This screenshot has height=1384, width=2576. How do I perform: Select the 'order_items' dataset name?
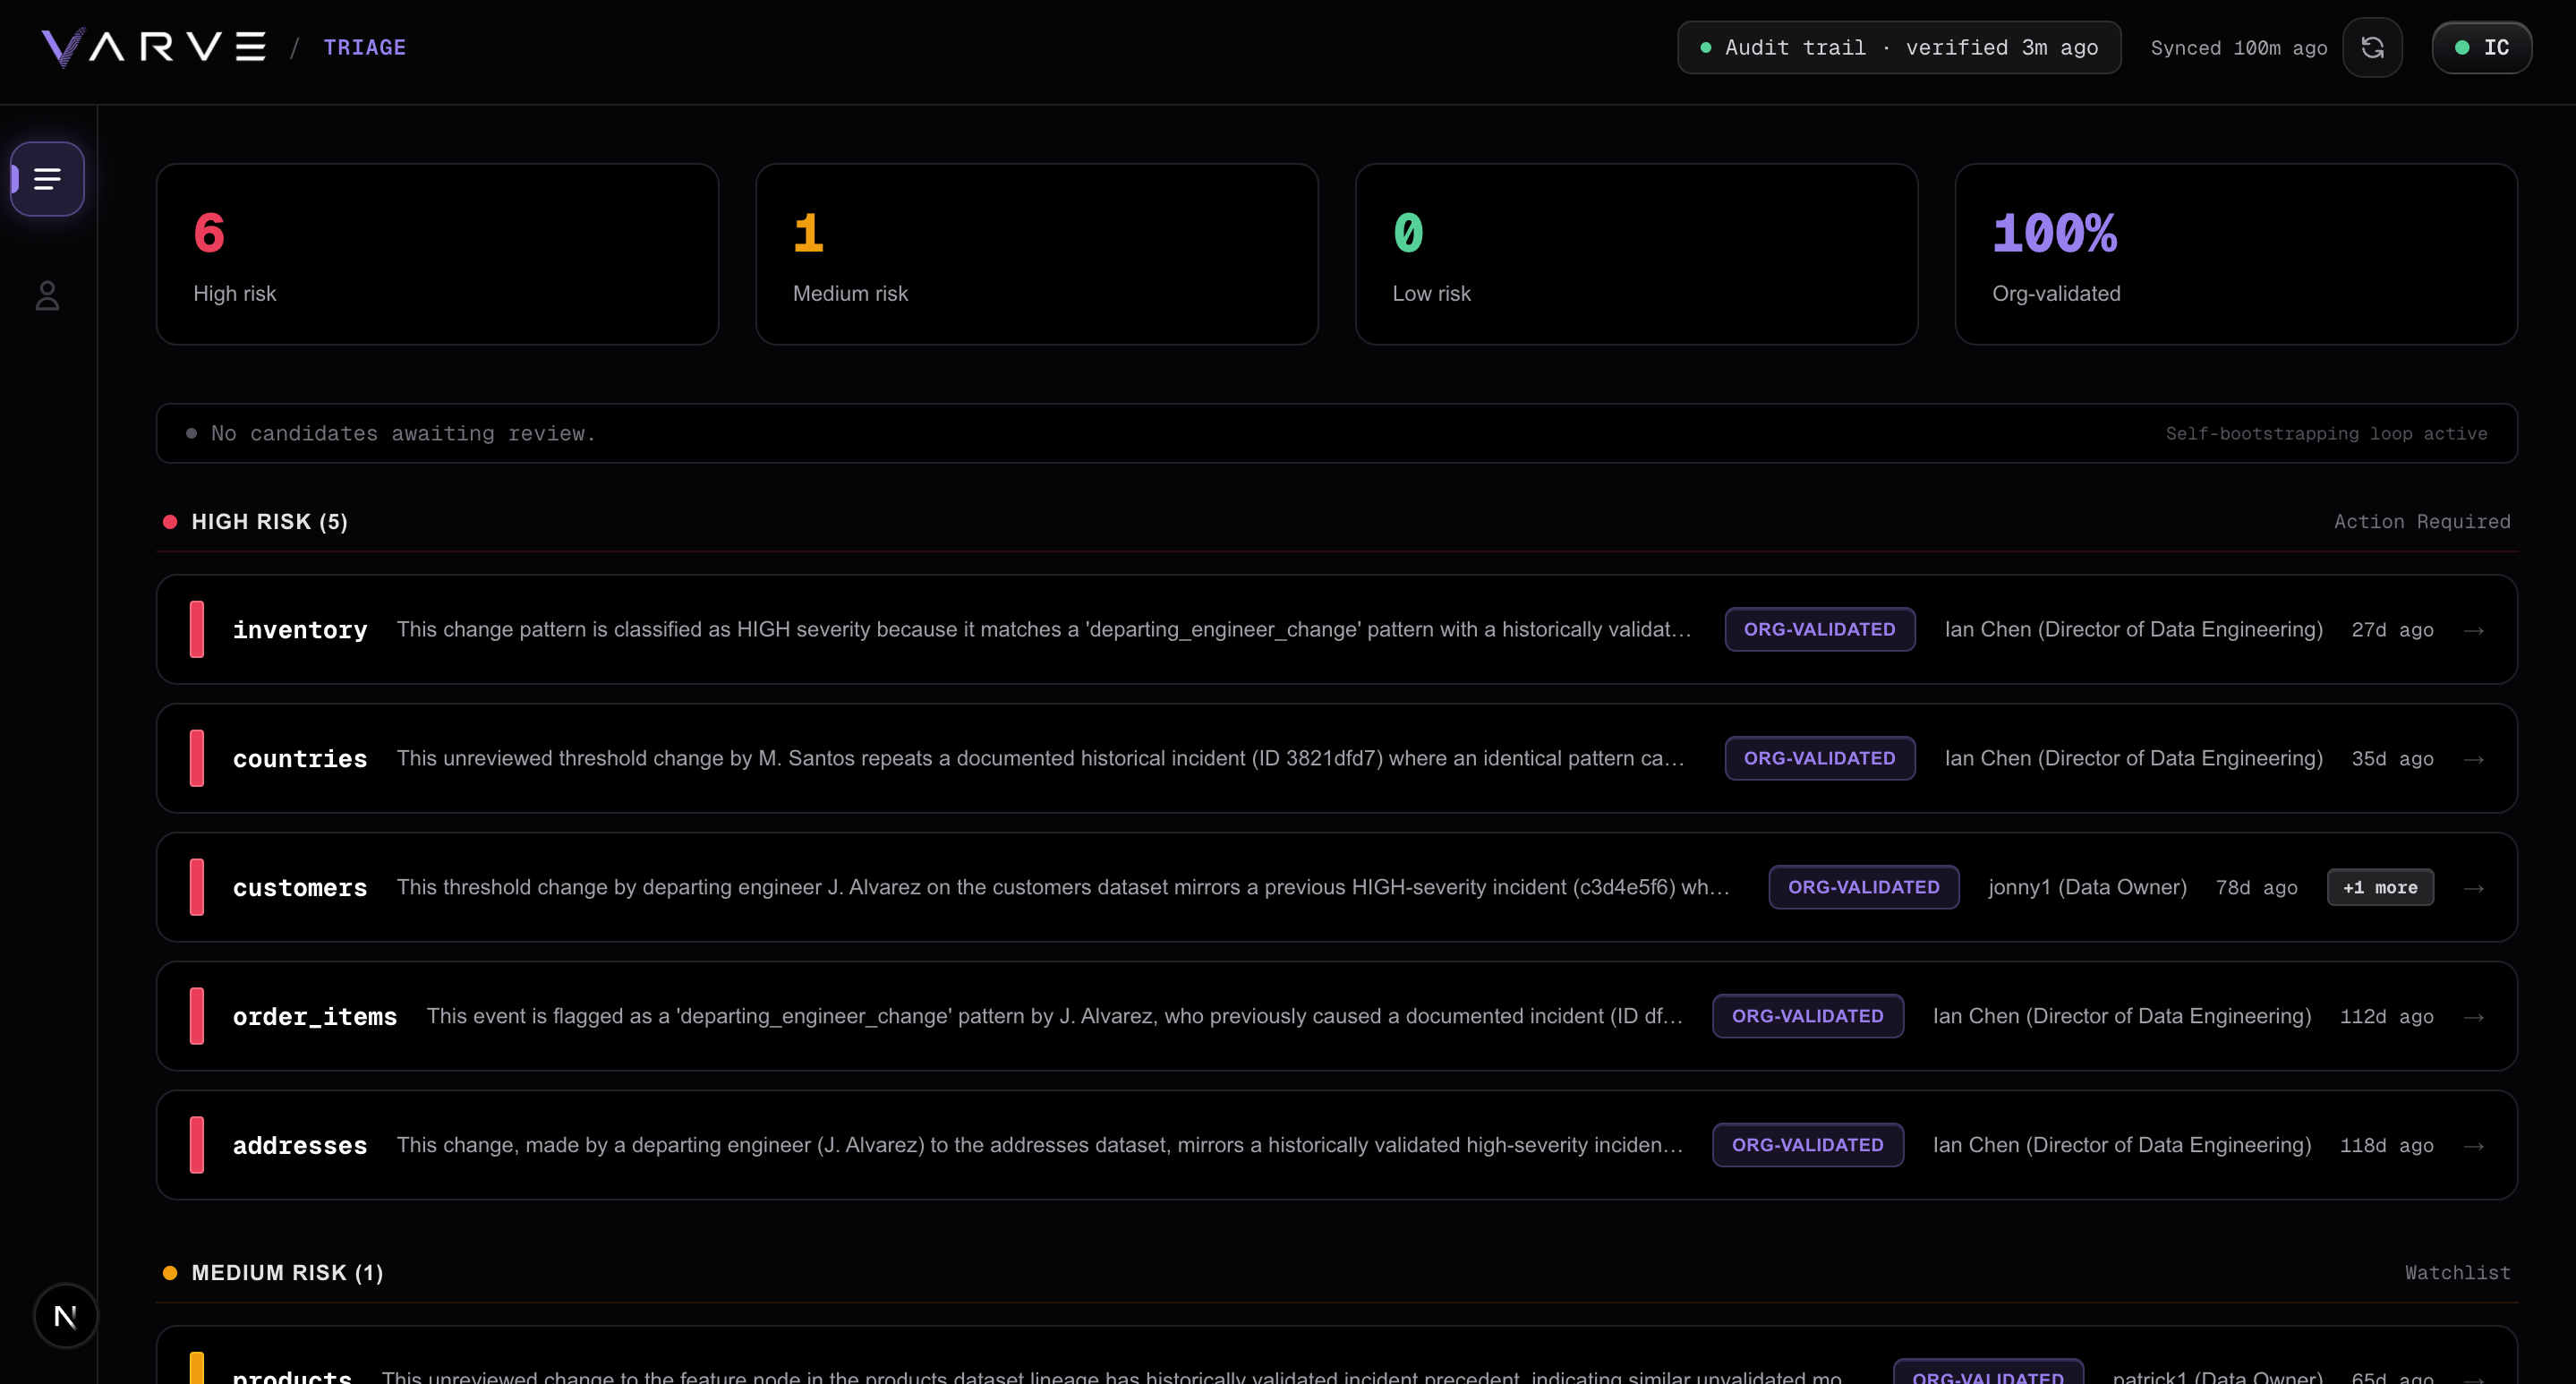pos(315,1017)
